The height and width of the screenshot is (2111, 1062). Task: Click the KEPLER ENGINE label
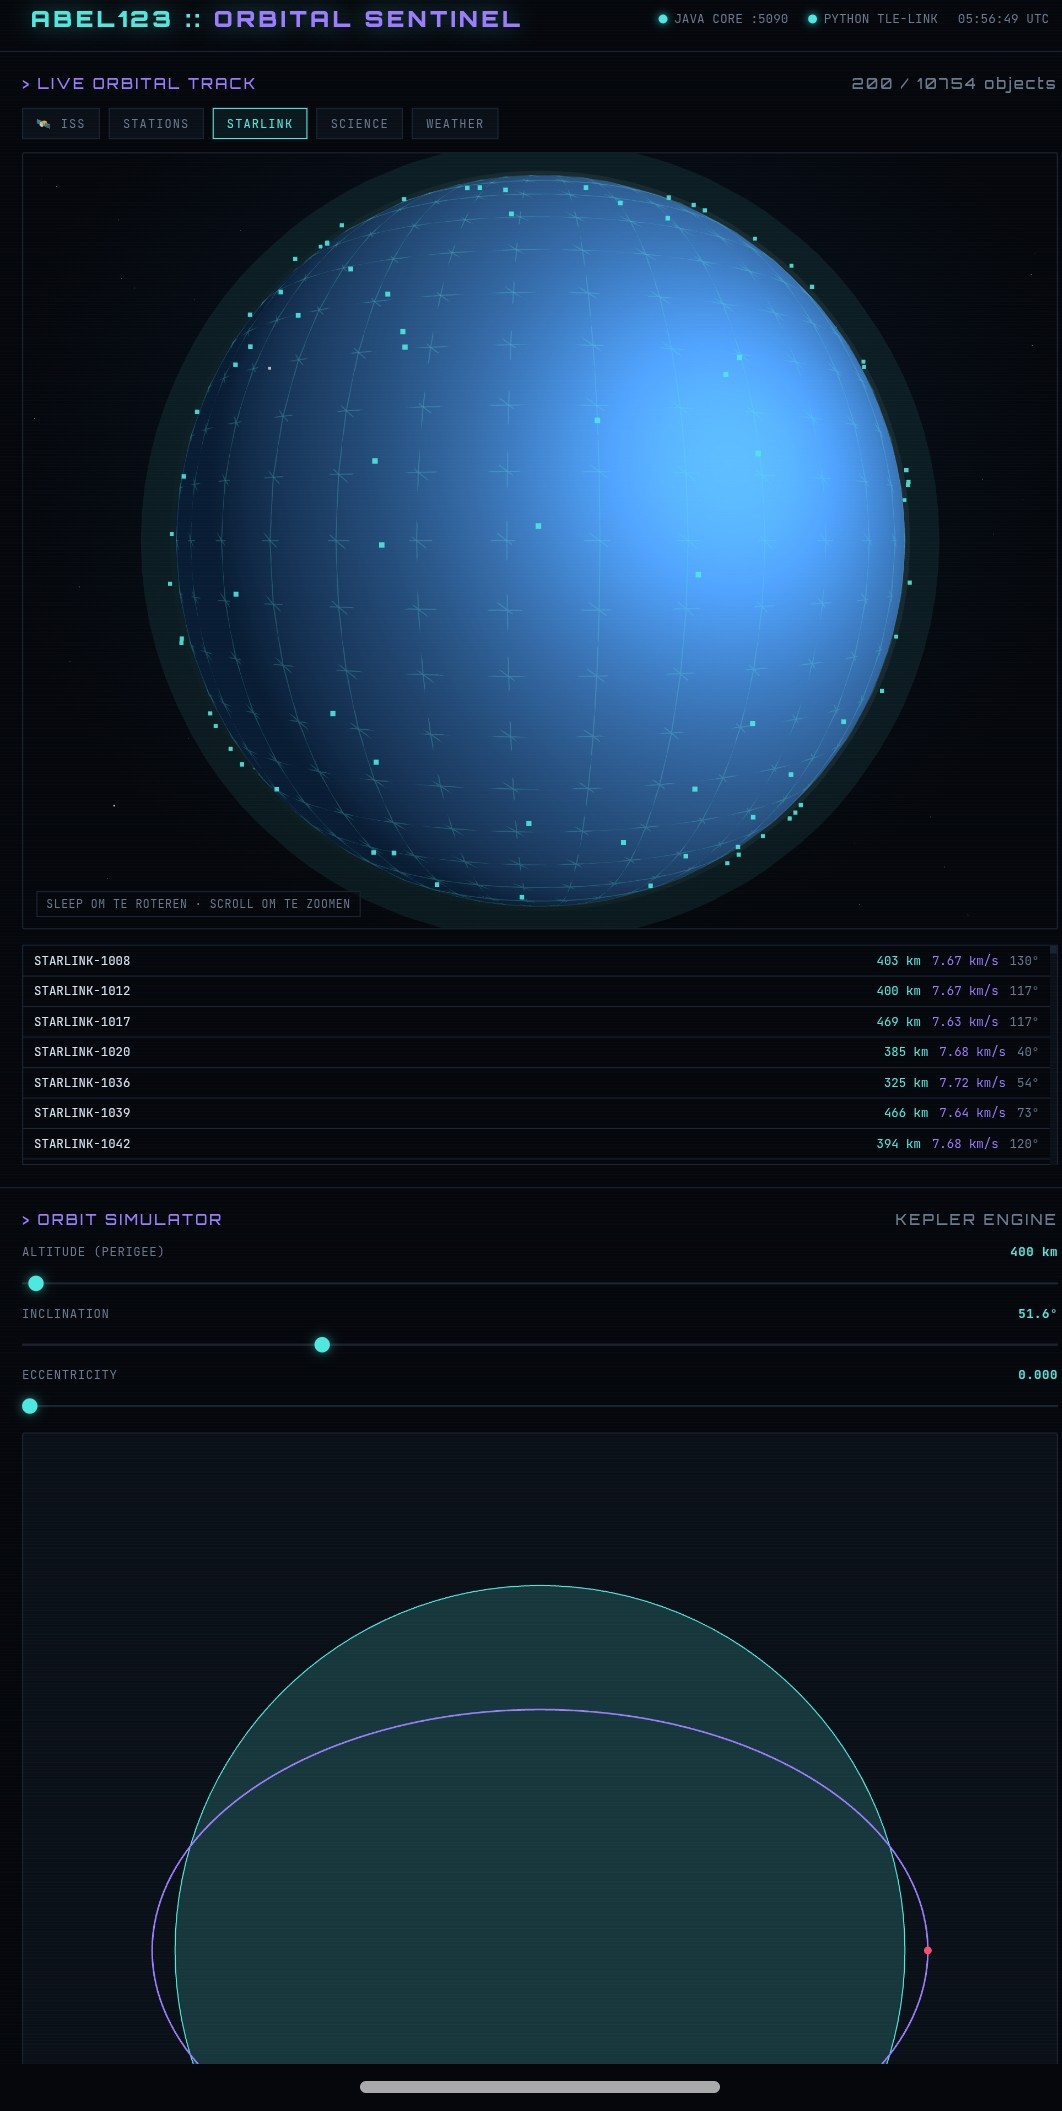click(x=975, y=1220)
